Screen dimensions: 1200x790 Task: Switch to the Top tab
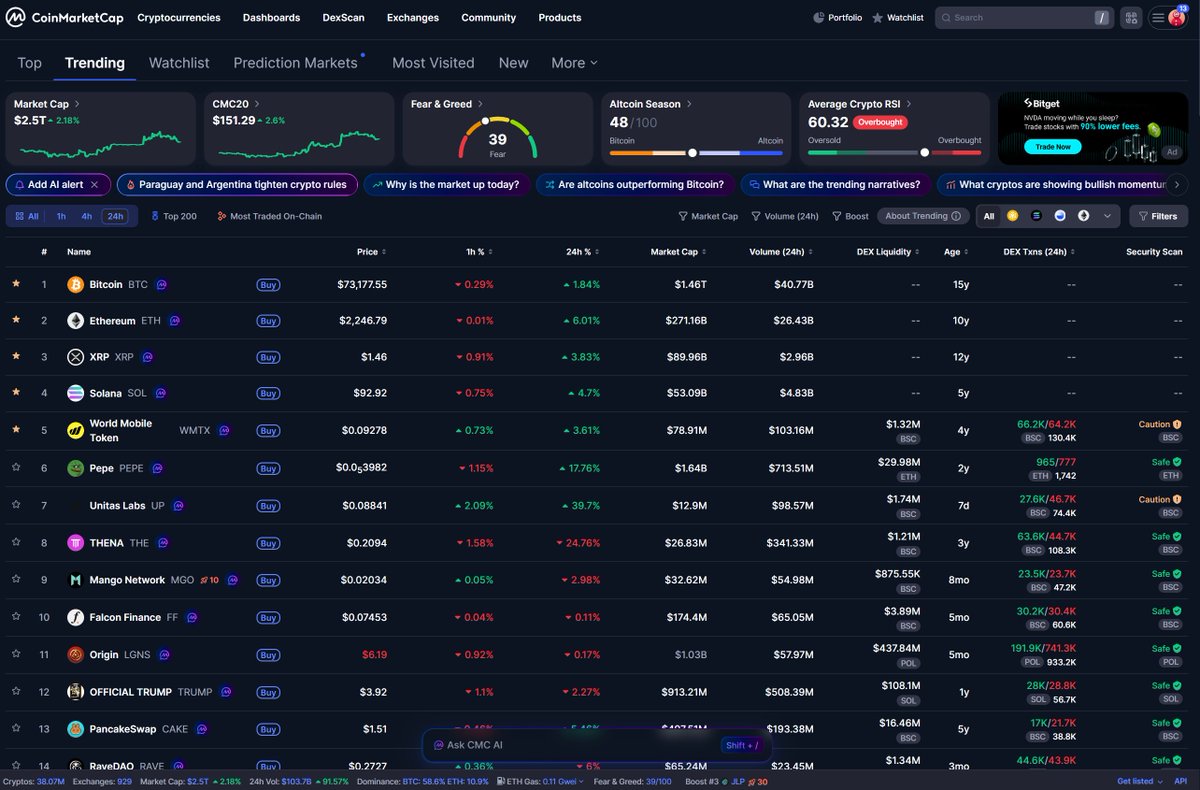[x=30, y=62]
